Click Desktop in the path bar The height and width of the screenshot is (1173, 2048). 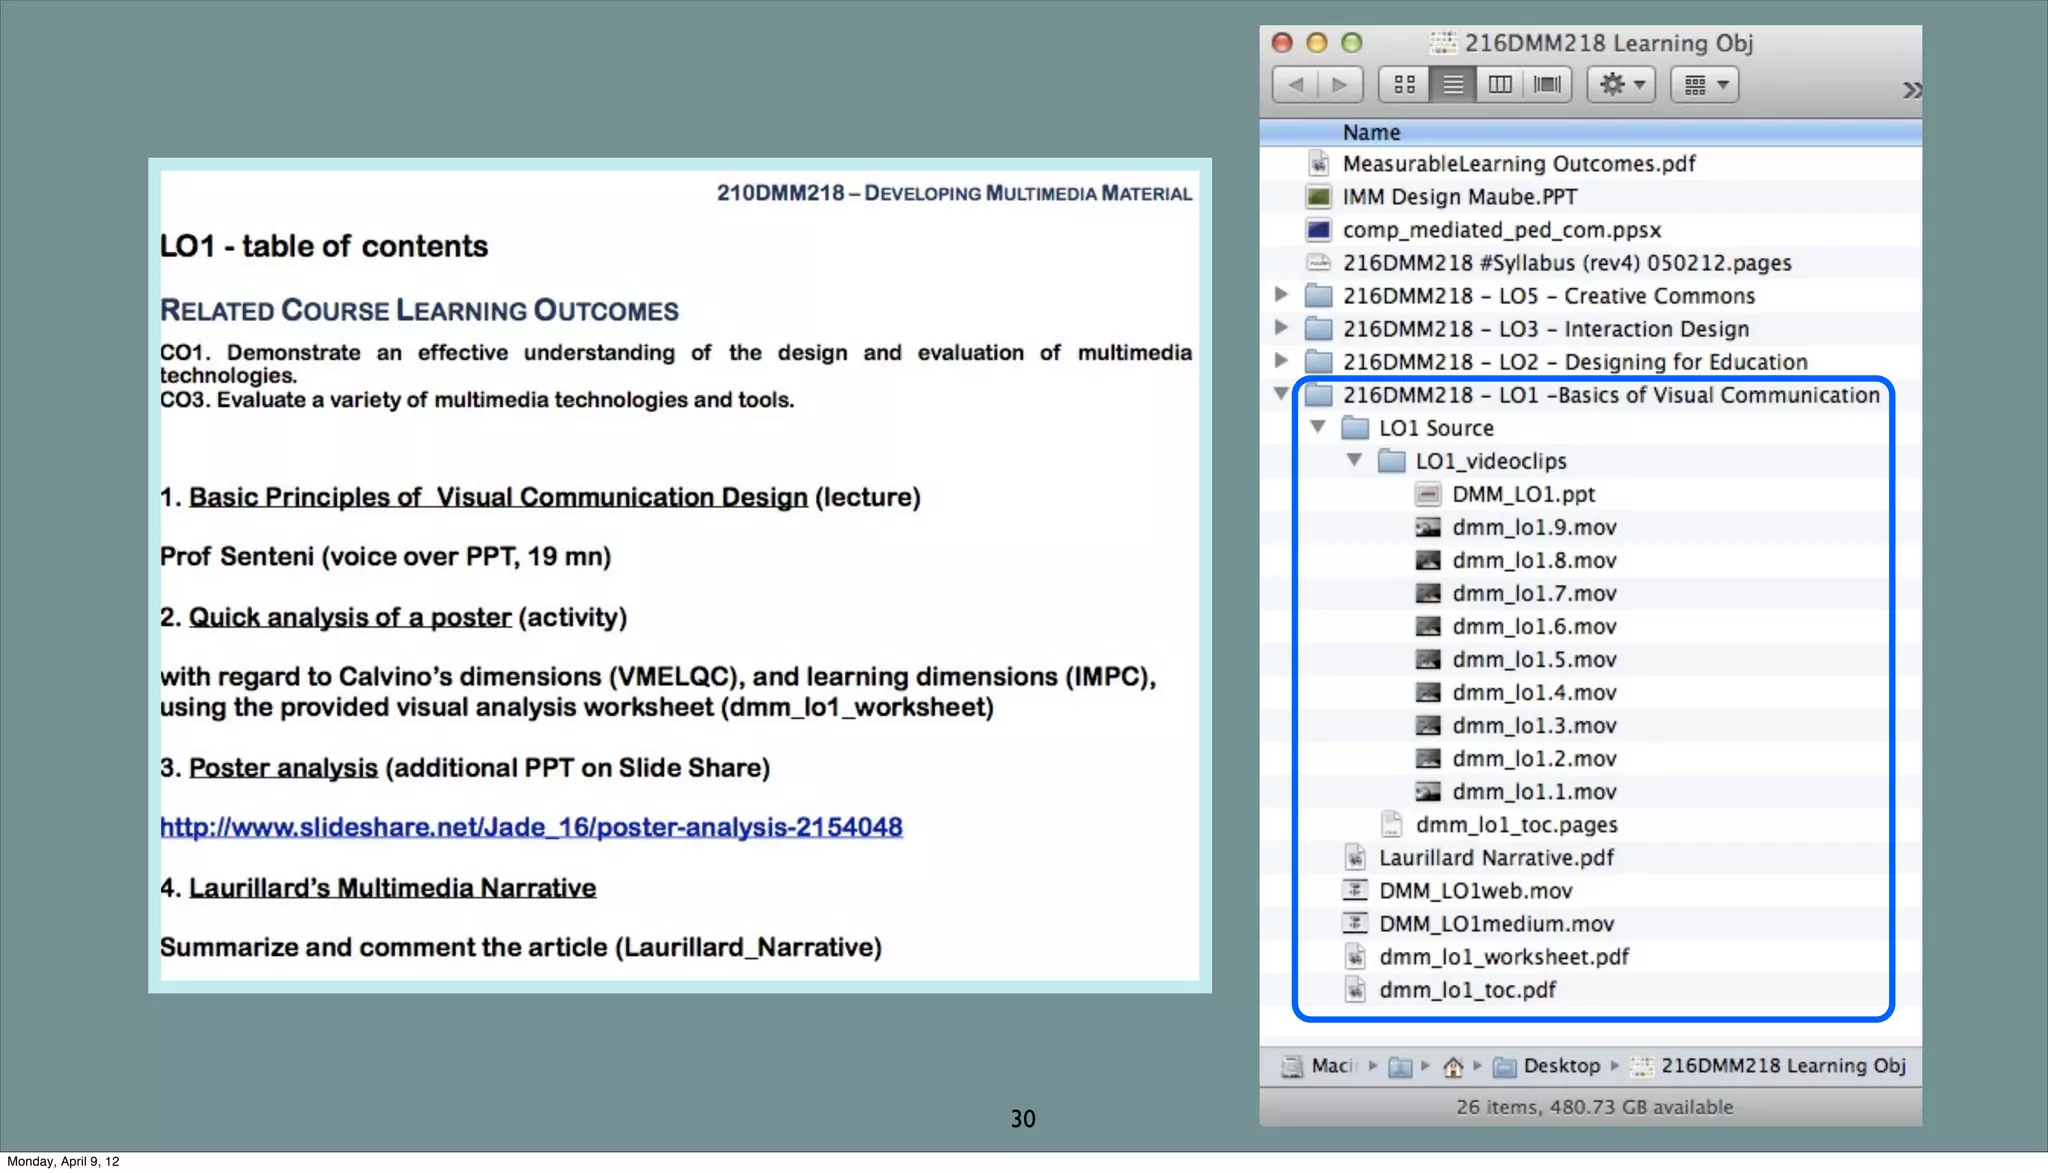pyautogui.click(x=1561, y=1066)
